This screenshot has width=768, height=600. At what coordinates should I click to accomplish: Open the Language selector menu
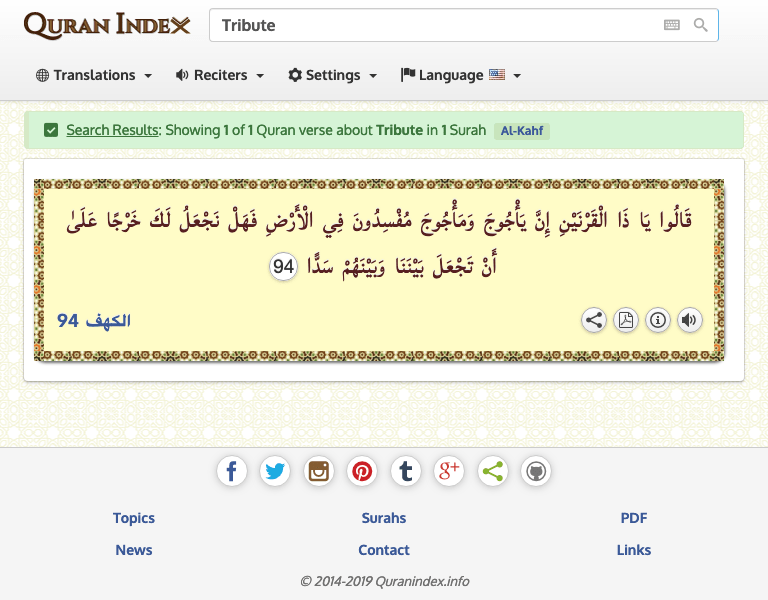coord(460,75)
